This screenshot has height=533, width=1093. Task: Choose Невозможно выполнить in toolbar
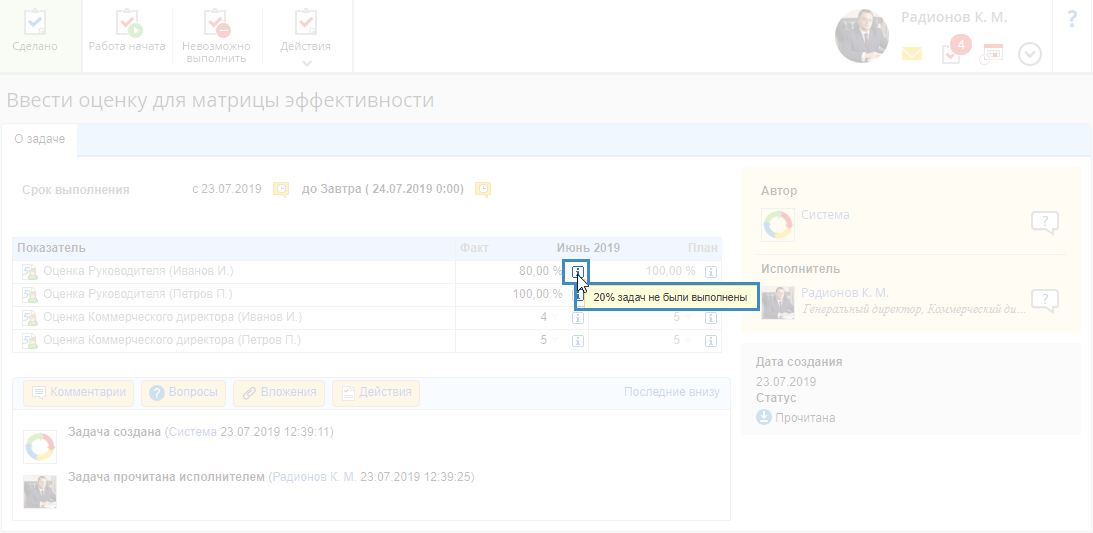pos(216,35)
